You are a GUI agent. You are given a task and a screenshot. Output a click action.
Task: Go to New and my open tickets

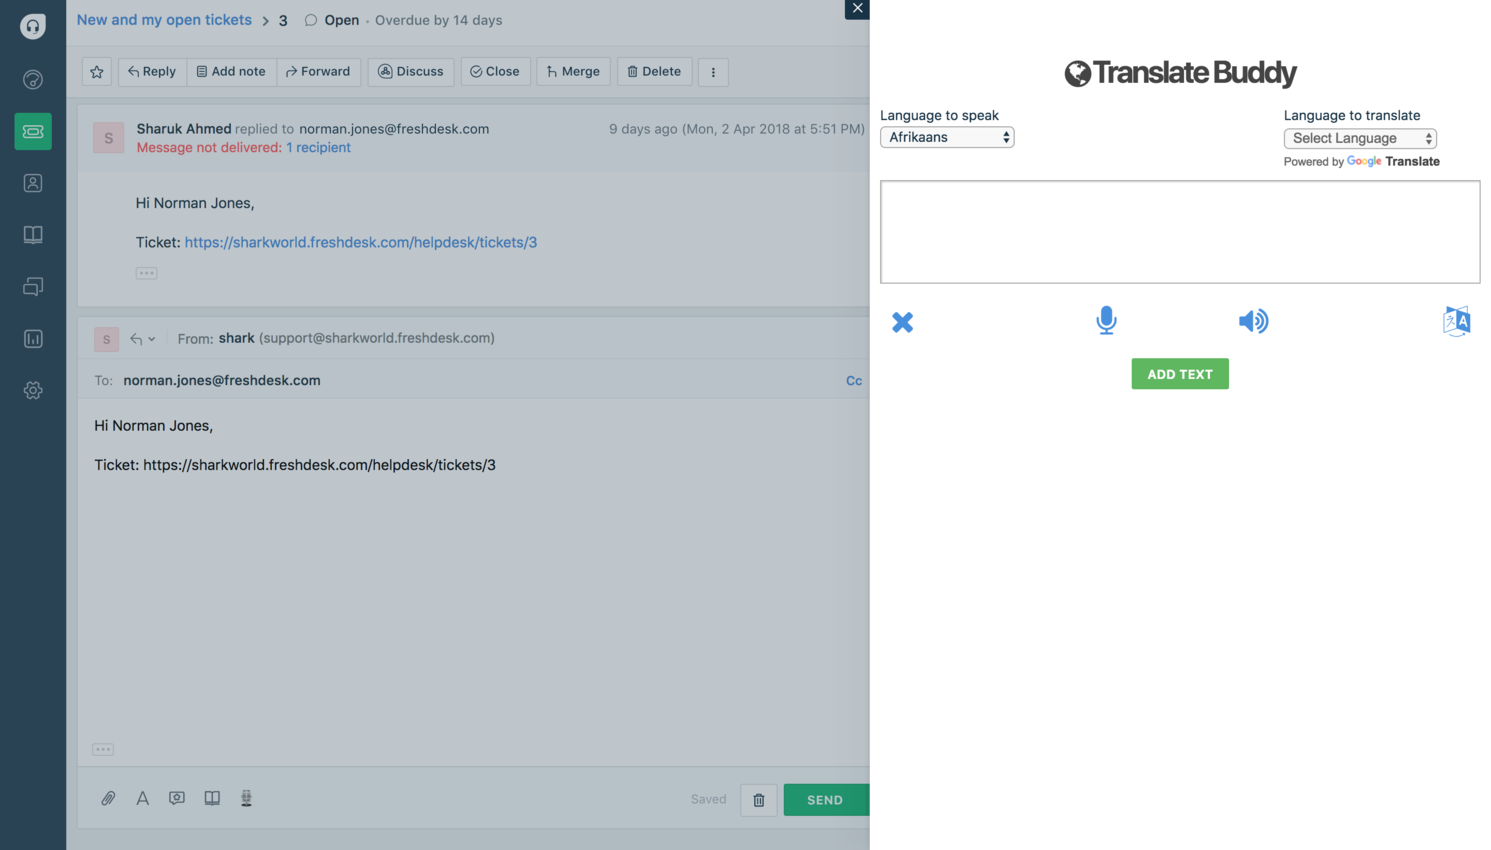pos(164,20)
